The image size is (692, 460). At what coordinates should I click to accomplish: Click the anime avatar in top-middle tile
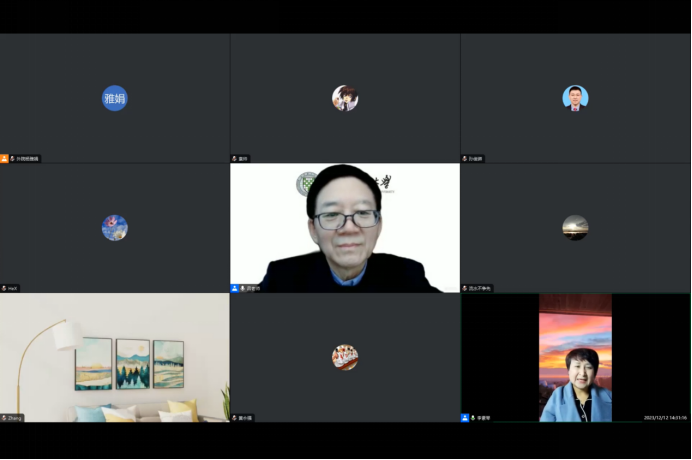coord(345,98)
